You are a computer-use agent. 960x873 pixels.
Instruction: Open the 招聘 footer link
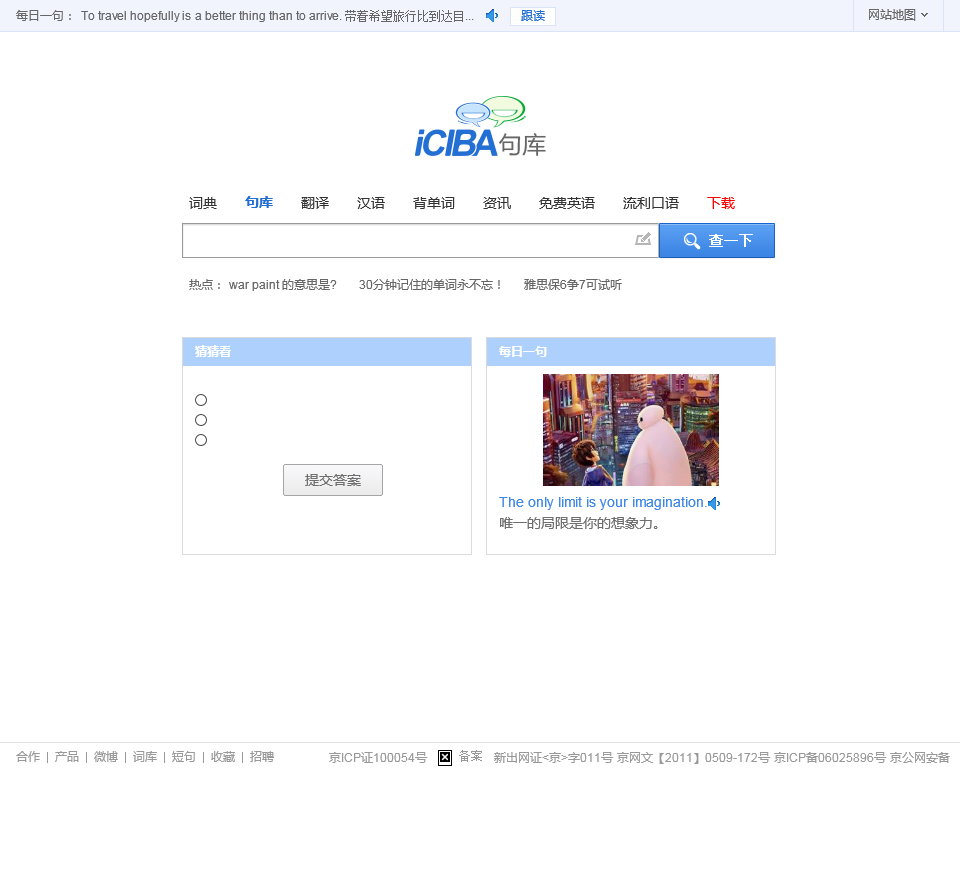pos(262,757)
